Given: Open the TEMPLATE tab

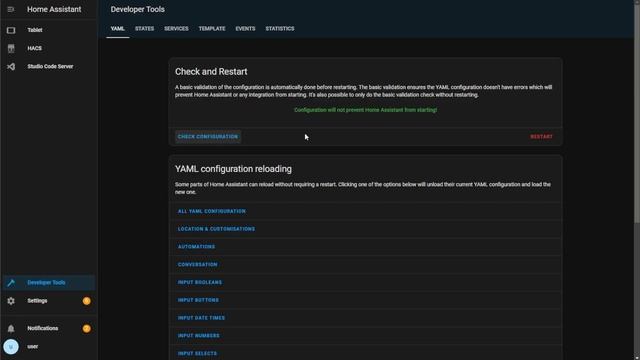Looking at the screenshot, I should (x=212, y=29).
